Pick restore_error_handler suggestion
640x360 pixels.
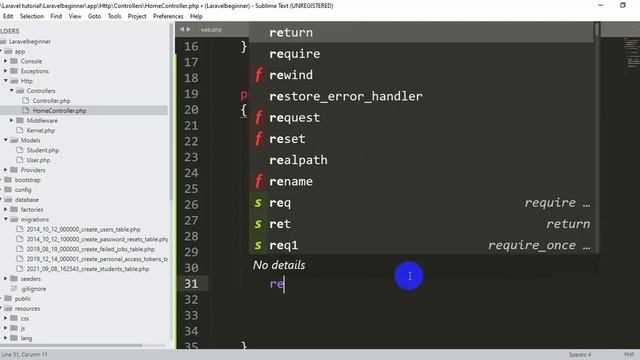tap(421, 96)
